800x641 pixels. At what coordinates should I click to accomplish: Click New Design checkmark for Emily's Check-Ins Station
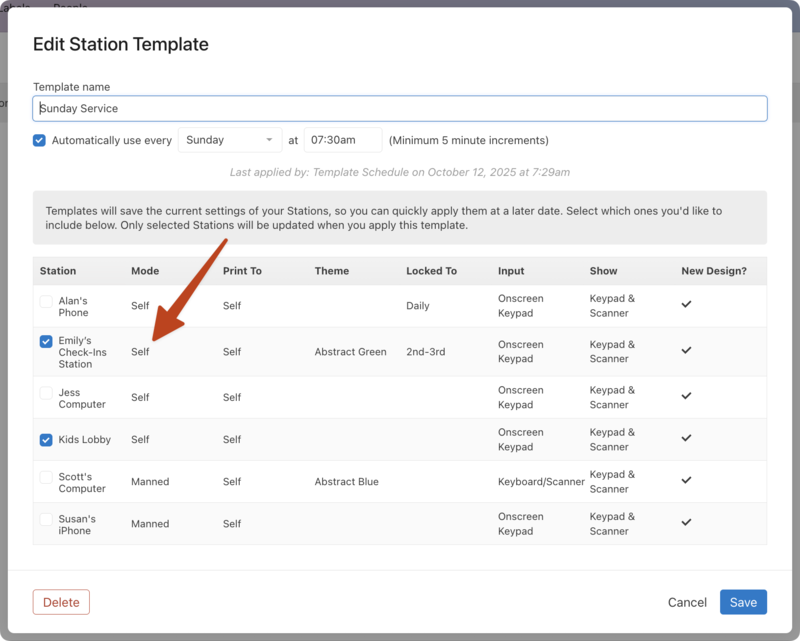pos(686,350)
